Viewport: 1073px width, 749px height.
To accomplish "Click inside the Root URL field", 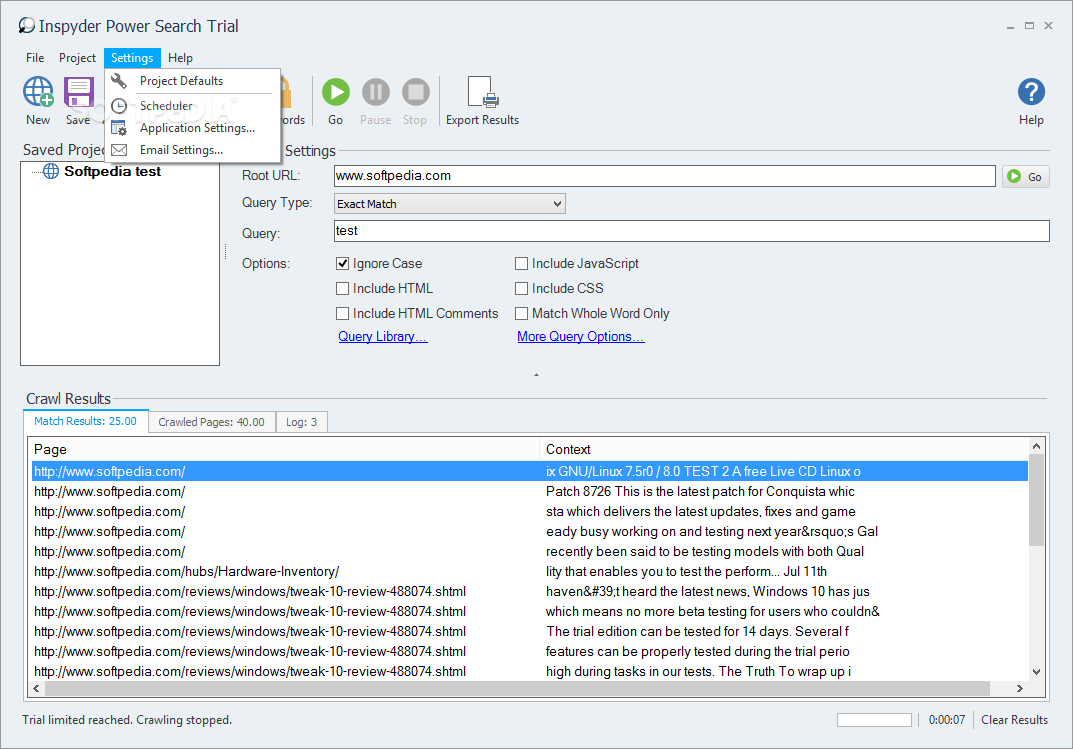I will click(664, 176).
